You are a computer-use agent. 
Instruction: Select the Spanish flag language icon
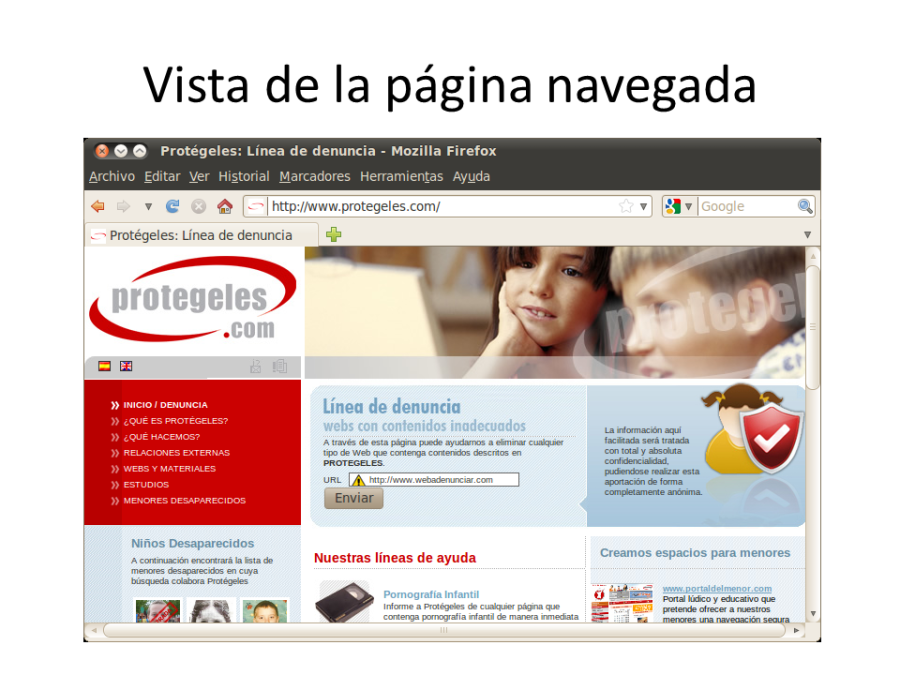click(x=105, y=365)
